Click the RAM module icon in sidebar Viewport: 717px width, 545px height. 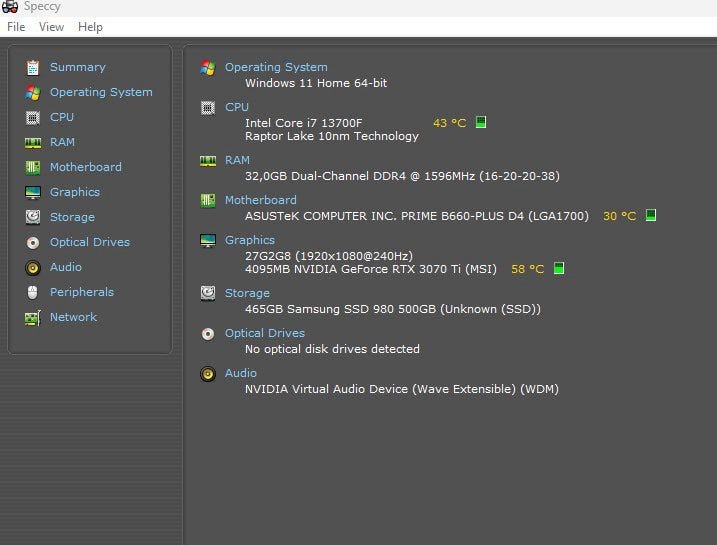(x=33, y=142)
